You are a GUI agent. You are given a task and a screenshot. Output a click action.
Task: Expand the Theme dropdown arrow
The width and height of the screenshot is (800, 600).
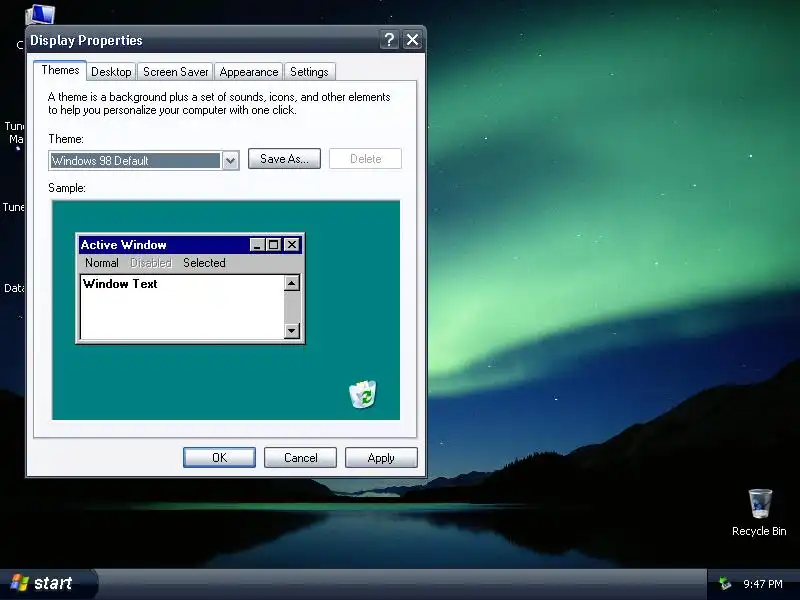pyautogui.click(x=231, y=161)
